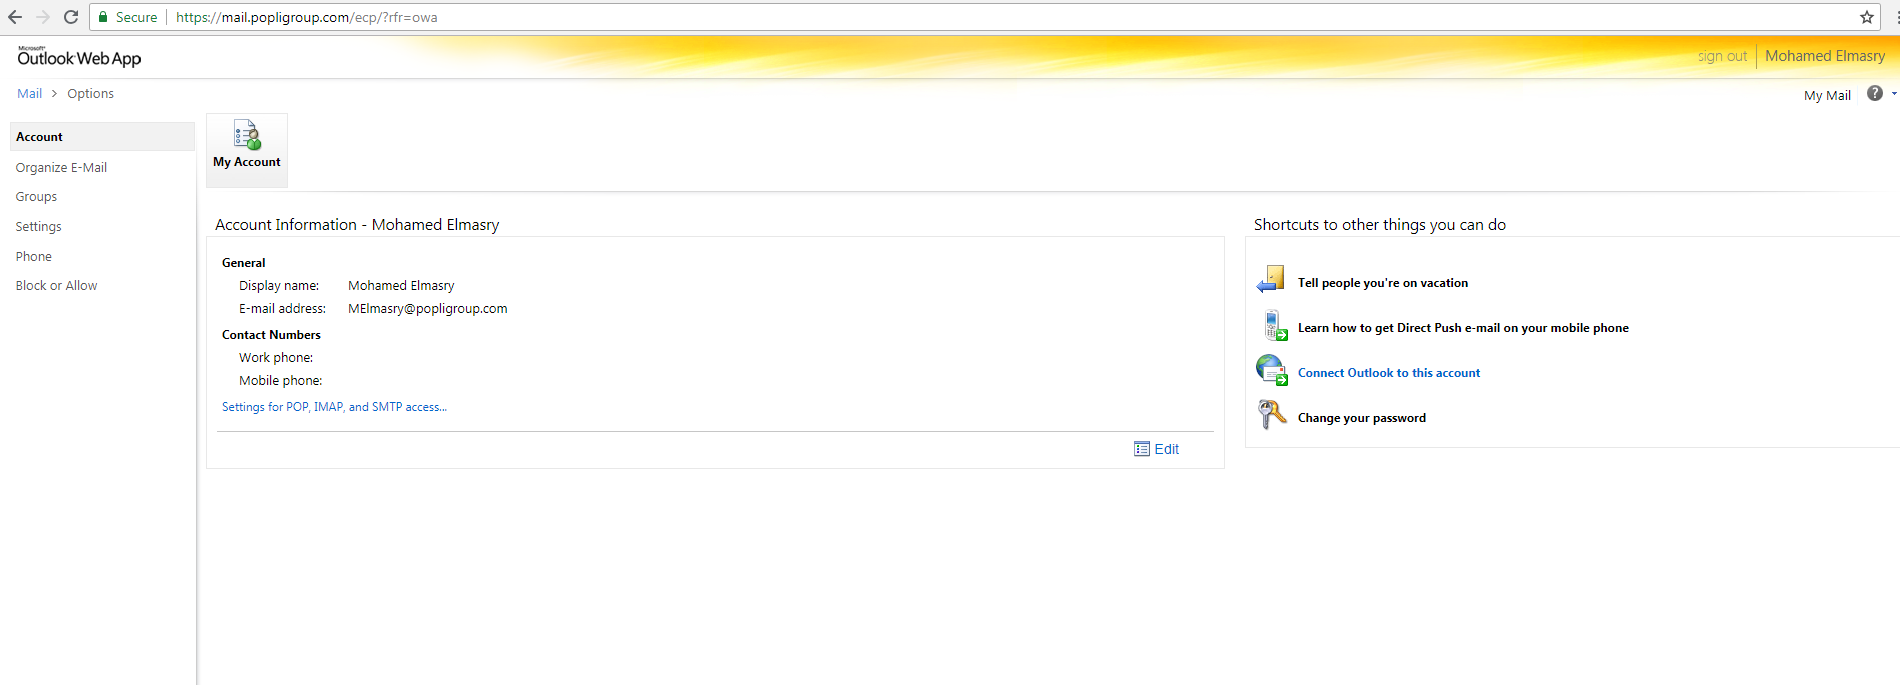Open Settings for POP, IMAP, and SMTP access
Viewport: 1900px width, 685px height.
pos(334,407)
